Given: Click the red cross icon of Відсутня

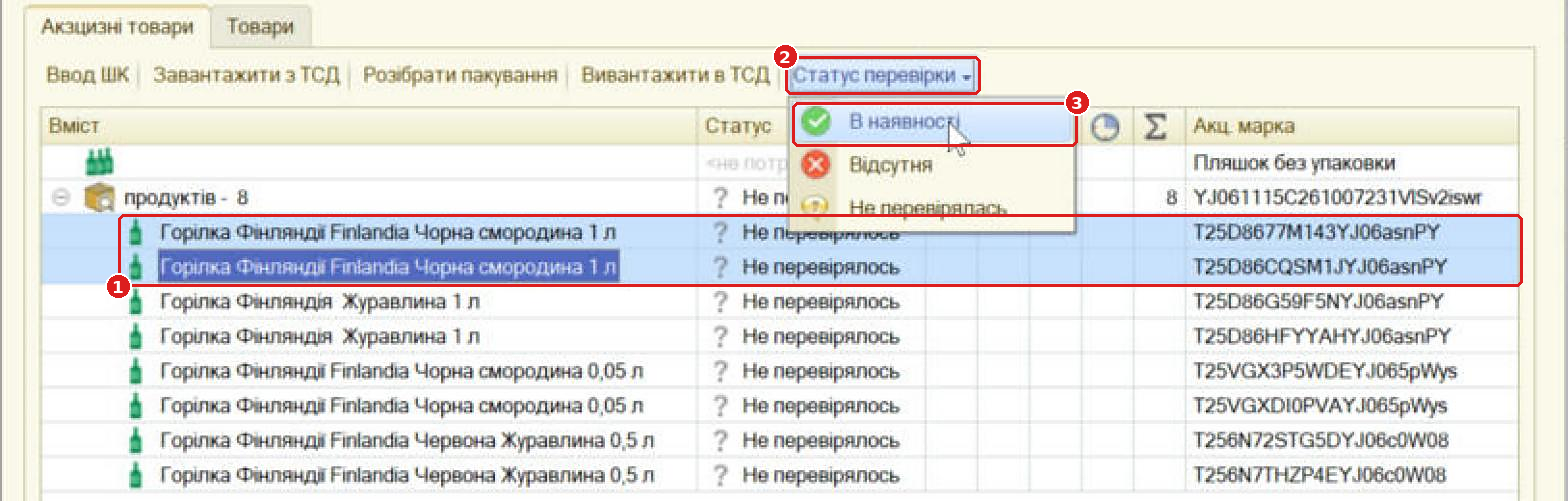Looking at the screenshot, I should tap(817, 165).
